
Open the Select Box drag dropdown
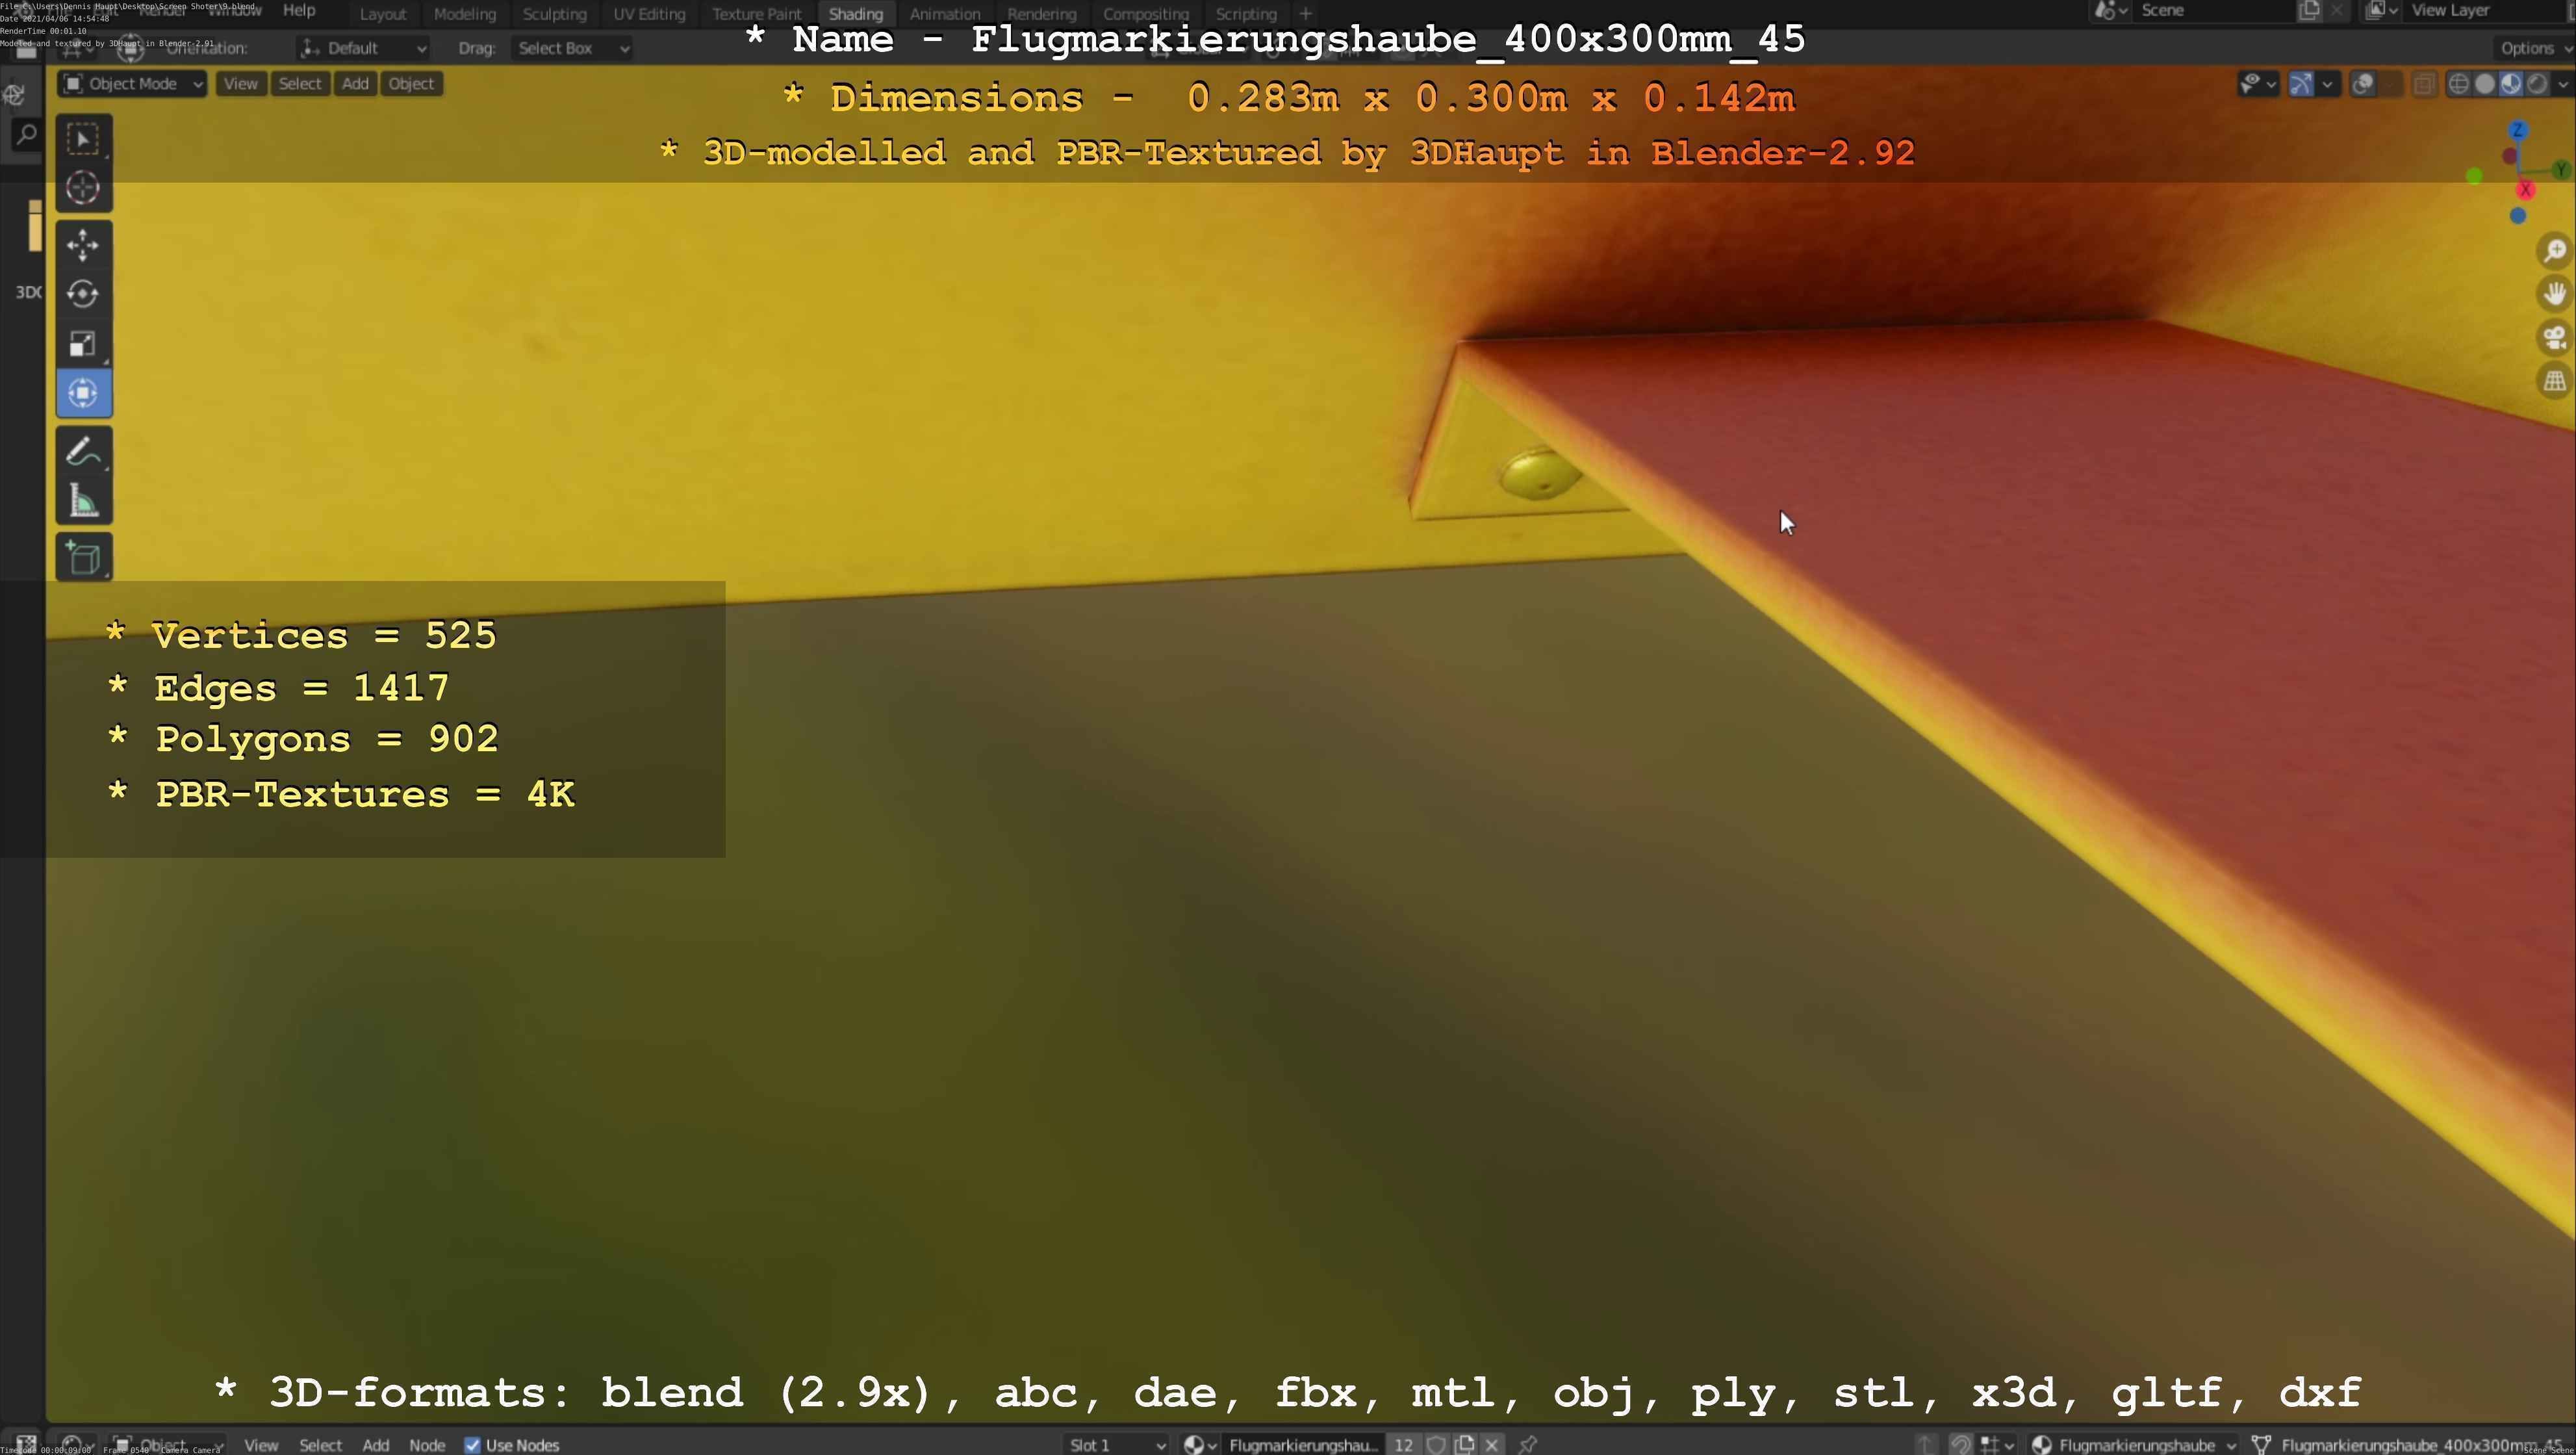point(572,48)
